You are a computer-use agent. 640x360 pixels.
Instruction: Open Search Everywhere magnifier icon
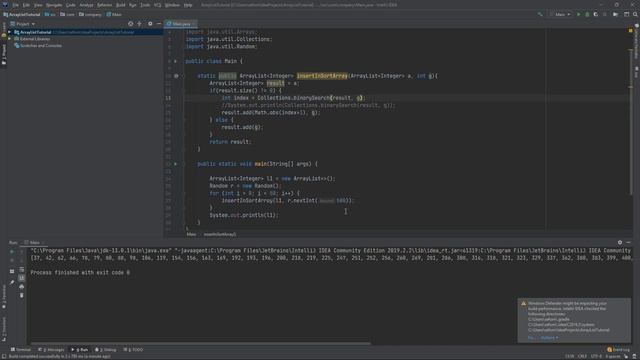coord(635,14)
